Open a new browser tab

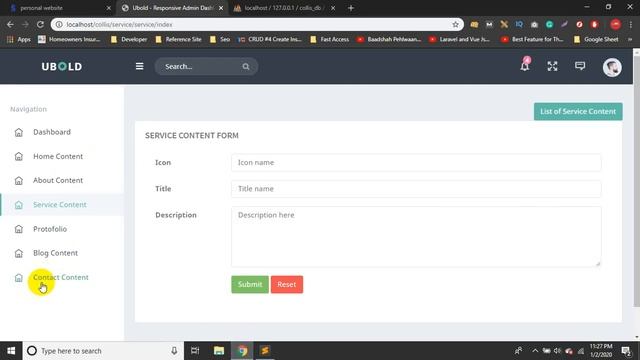(x=351, y=8)
